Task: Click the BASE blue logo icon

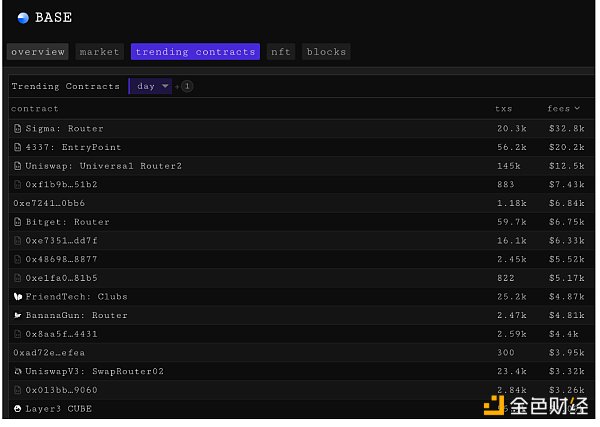Action: (23, 18)
